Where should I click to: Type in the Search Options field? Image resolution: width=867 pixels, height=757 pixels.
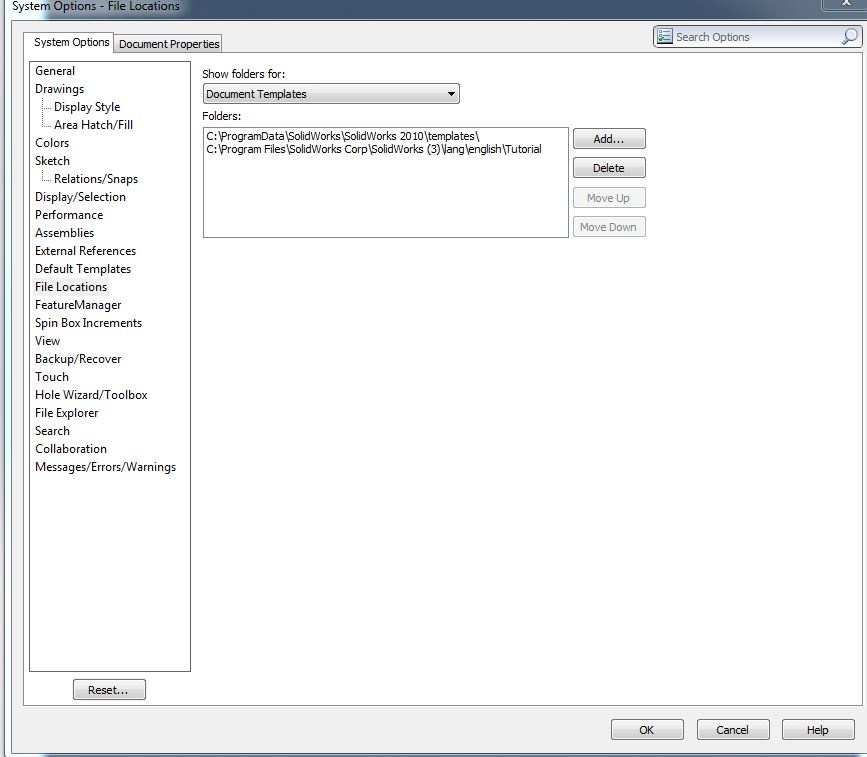coord(756,37)
